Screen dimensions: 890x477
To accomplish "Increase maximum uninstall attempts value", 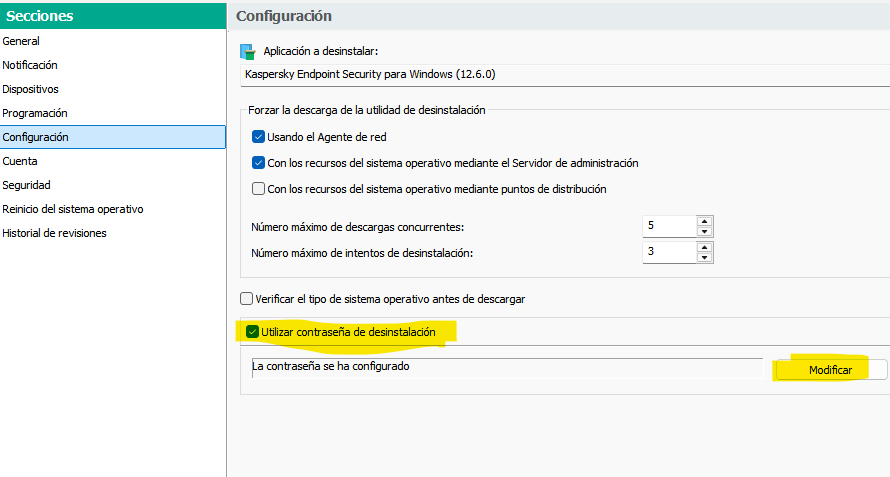I will point(704,248).
